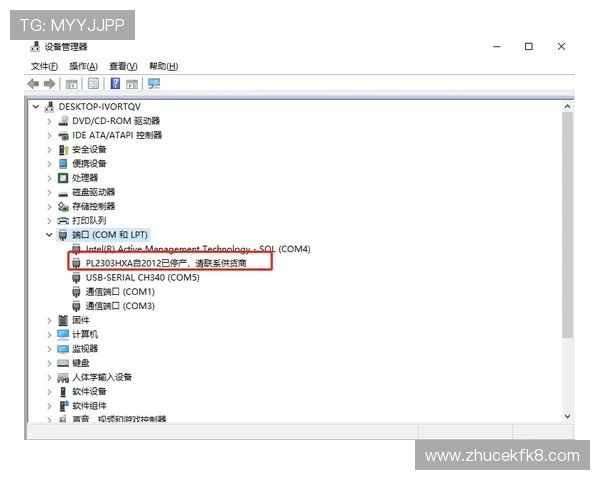Select Intel(R) Active Management Technology SOL (COM4)
The height and width of the screenshot is (480, 600).
[x=198, y=249]
